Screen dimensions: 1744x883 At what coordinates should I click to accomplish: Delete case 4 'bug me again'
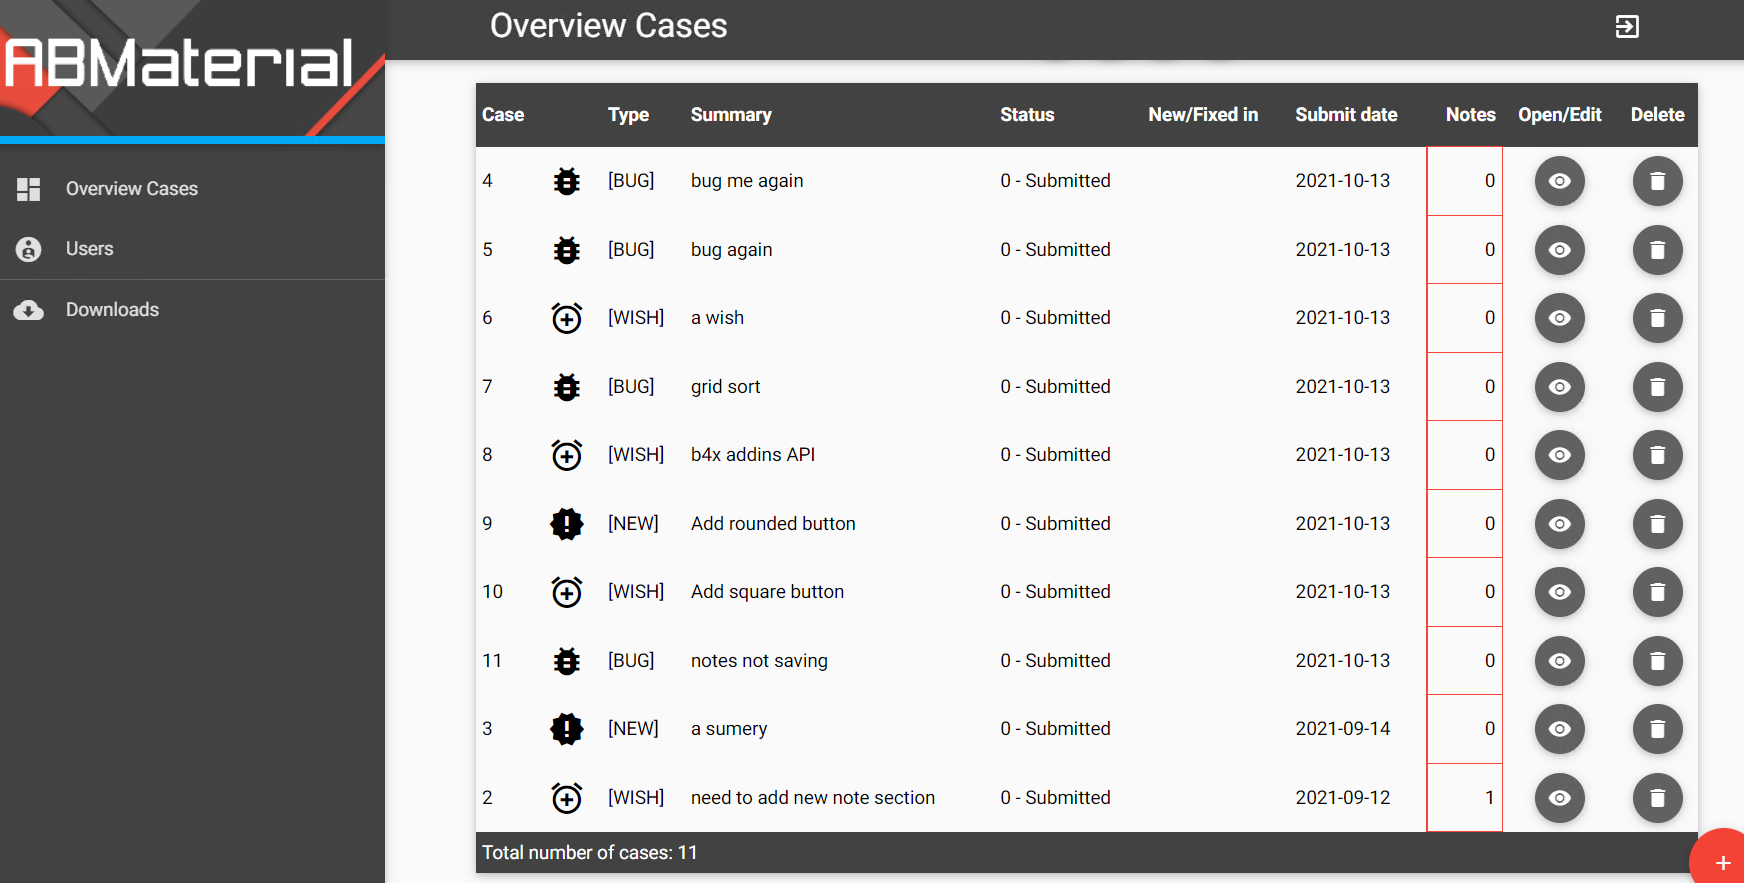tap(1657, 181)
